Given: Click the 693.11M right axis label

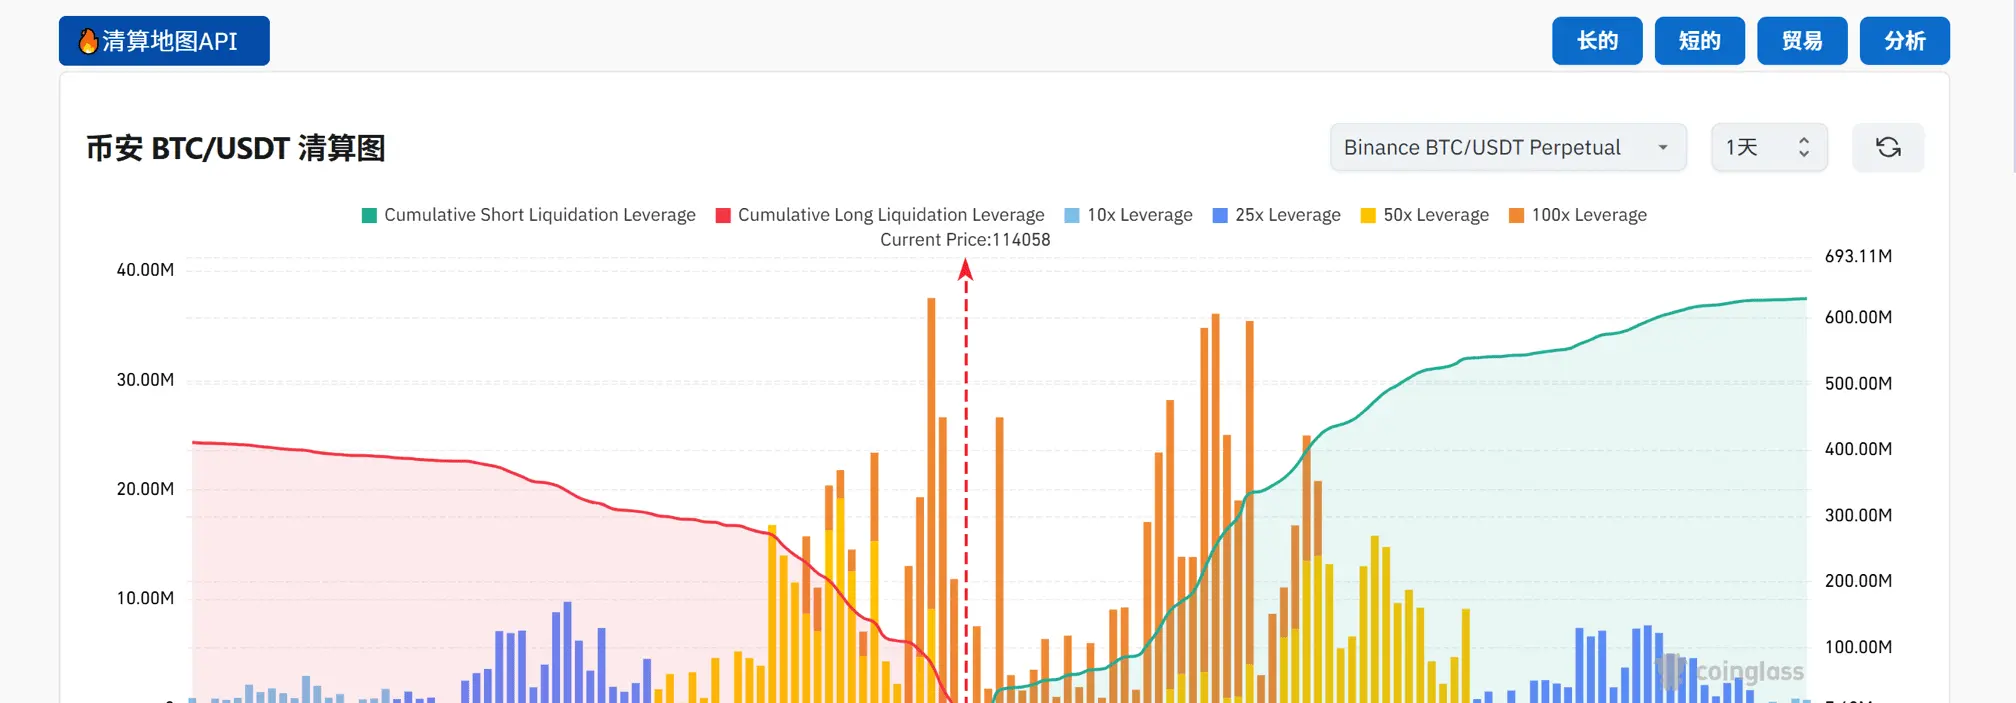Looking at the screenshot, I should [x=1858, y=256].
